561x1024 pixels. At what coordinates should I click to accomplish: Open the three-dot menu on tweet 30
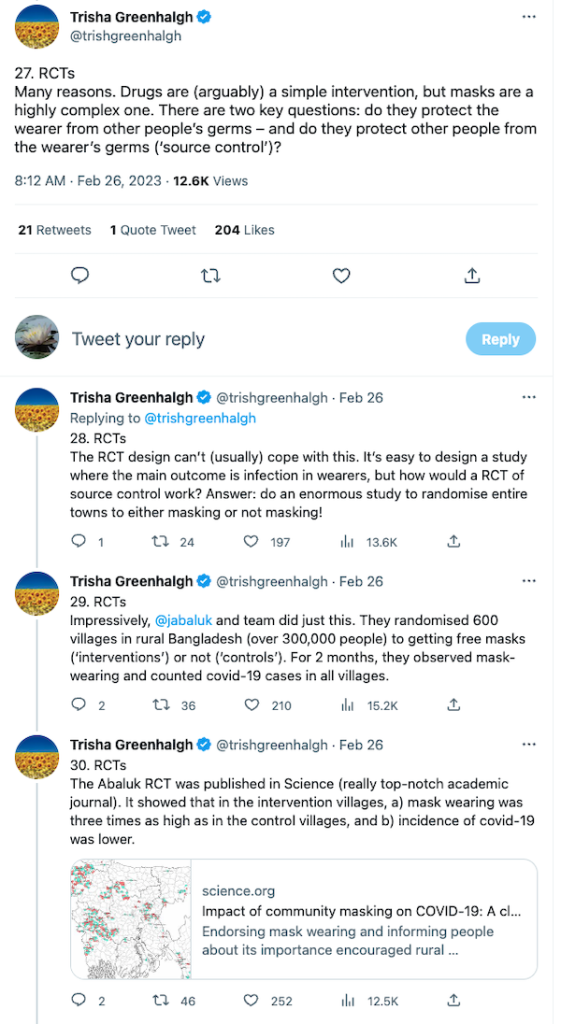529,744
